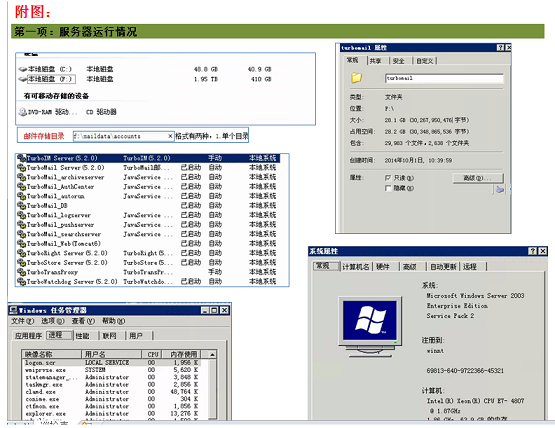The width and height of the screenshot is (555, 428).
Task: Click mail storage directory input field
Action: pos(123,136)
